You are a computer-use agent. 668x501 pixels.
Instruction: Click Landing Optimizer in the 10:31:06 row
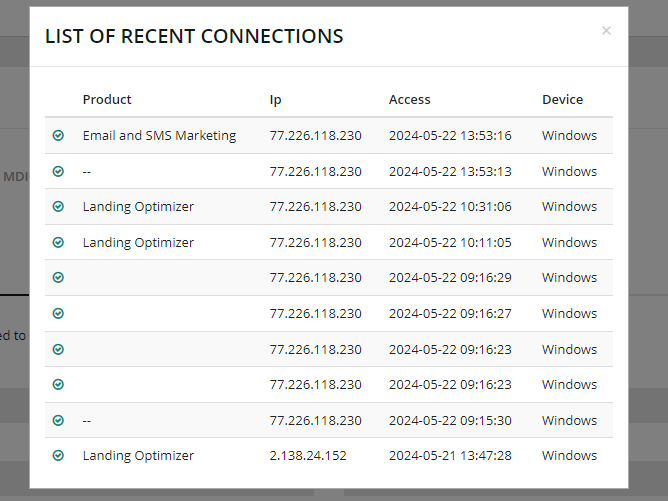tap(138, 207)
